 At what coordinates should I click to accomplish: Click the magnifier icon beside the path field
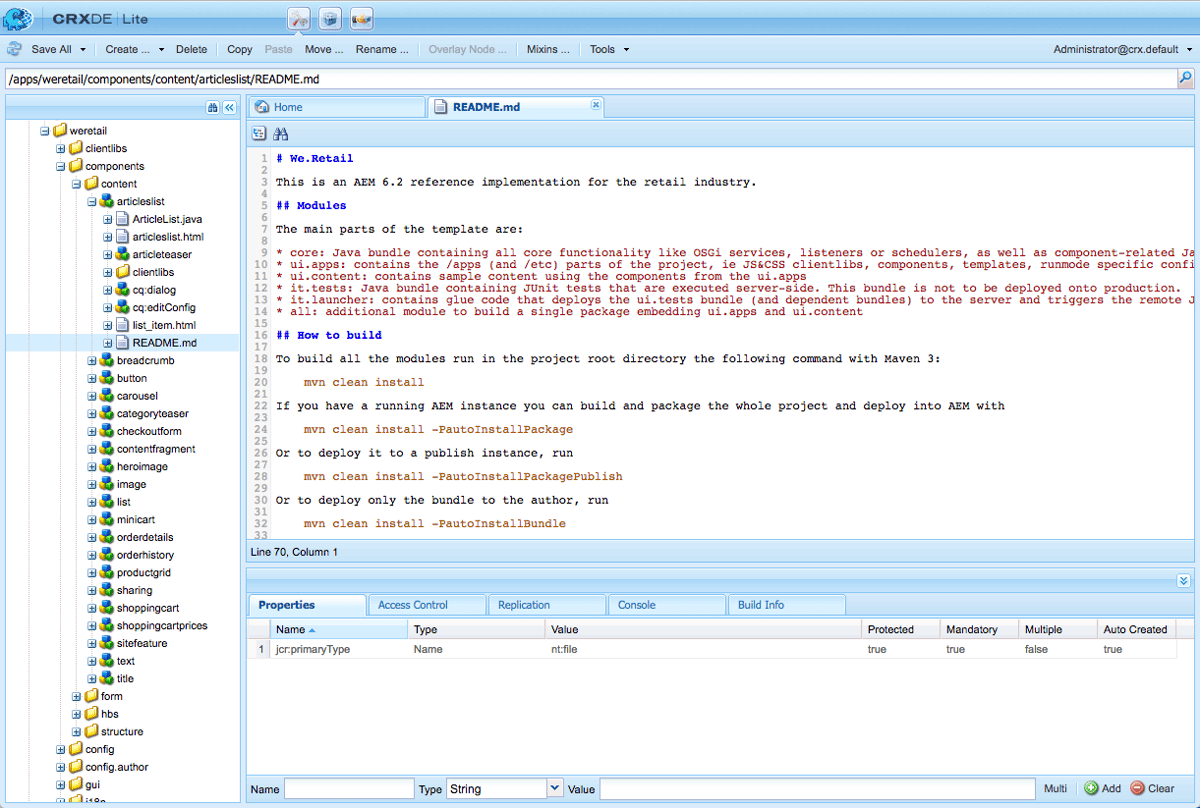1186,77
